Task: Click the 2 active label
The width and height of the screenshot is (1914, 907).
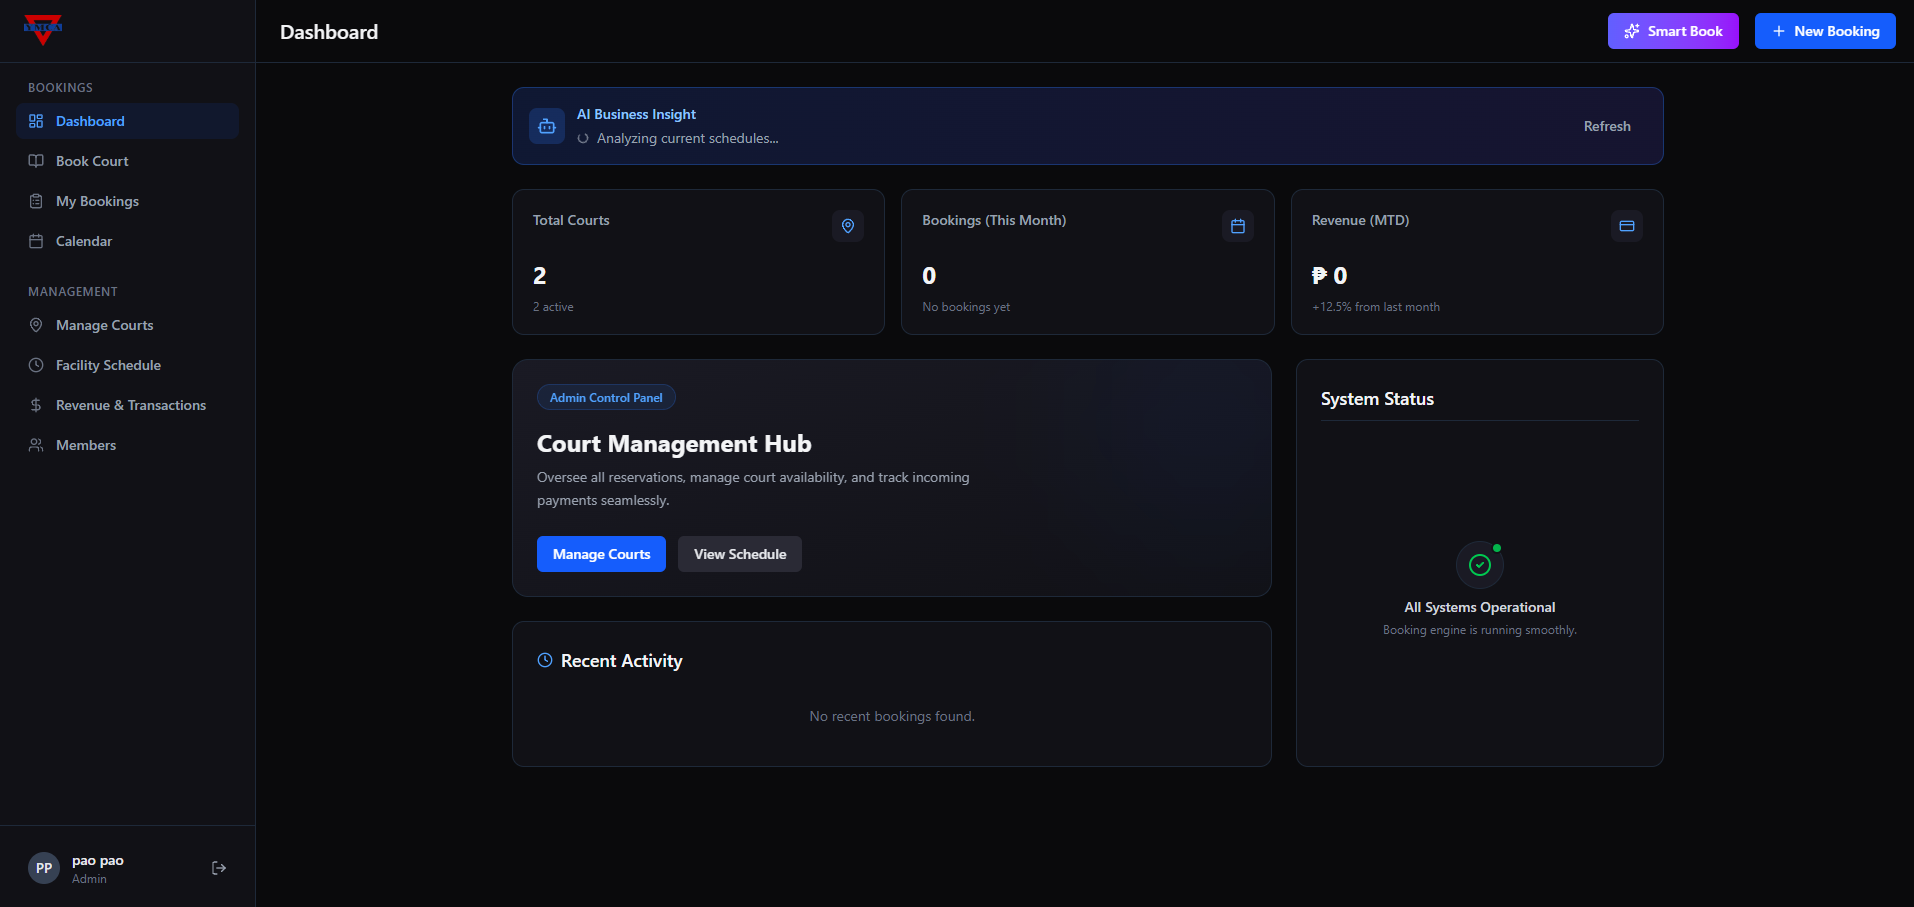Action: (x=553, y=307)
